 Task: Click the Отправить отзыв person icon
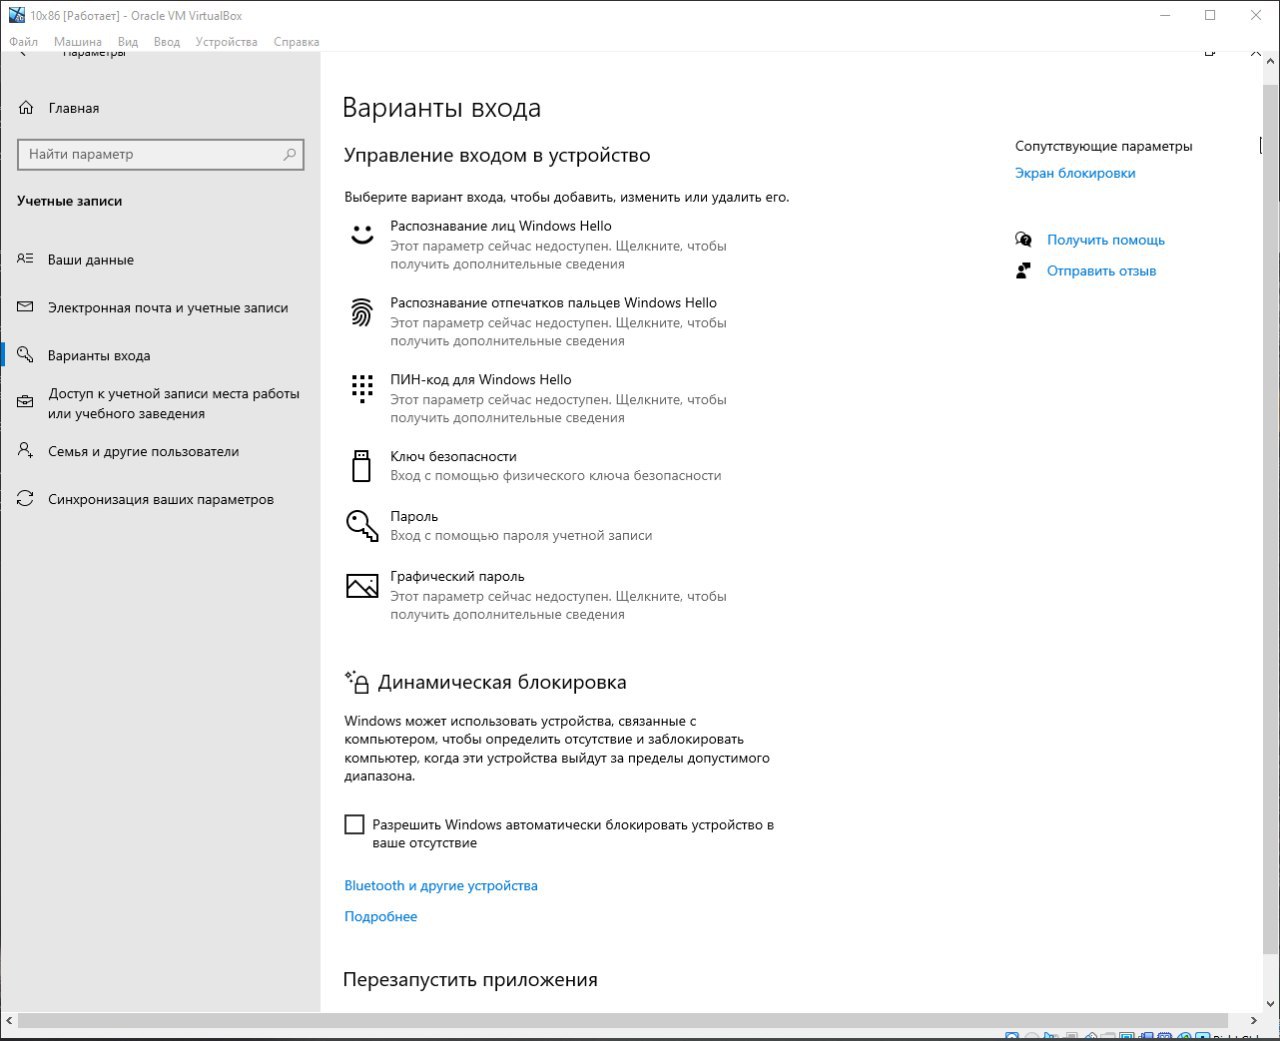pos(1023,271)
